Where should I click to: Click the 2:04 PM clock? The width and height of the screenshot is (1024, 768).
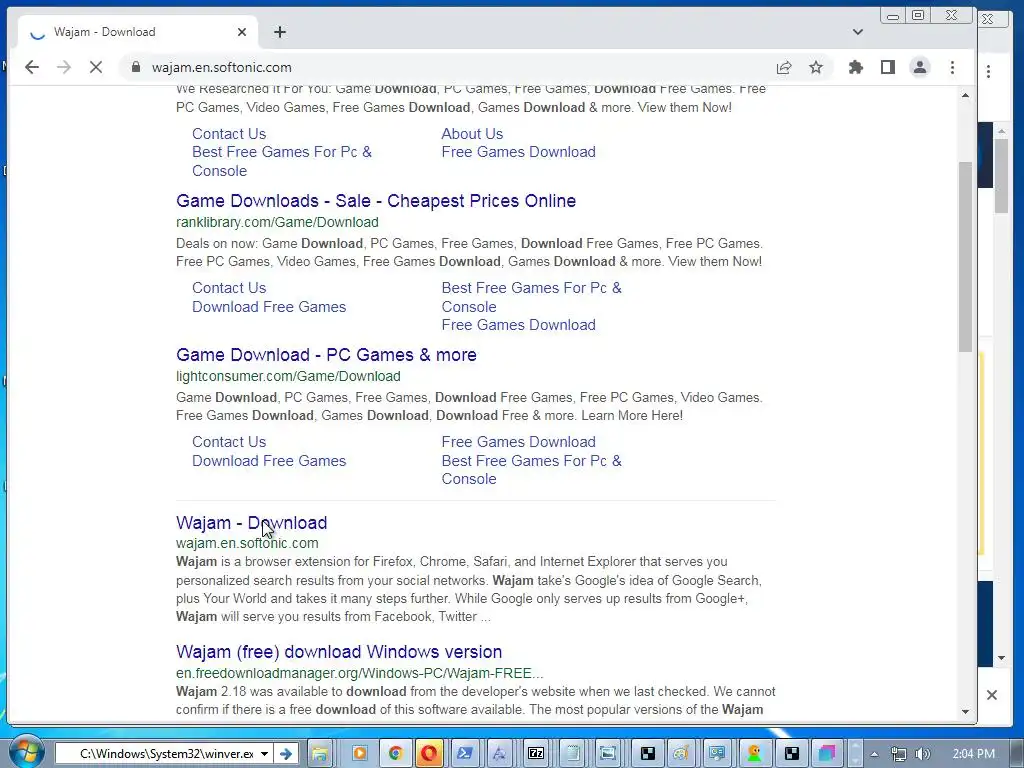(x=974, y=754)
